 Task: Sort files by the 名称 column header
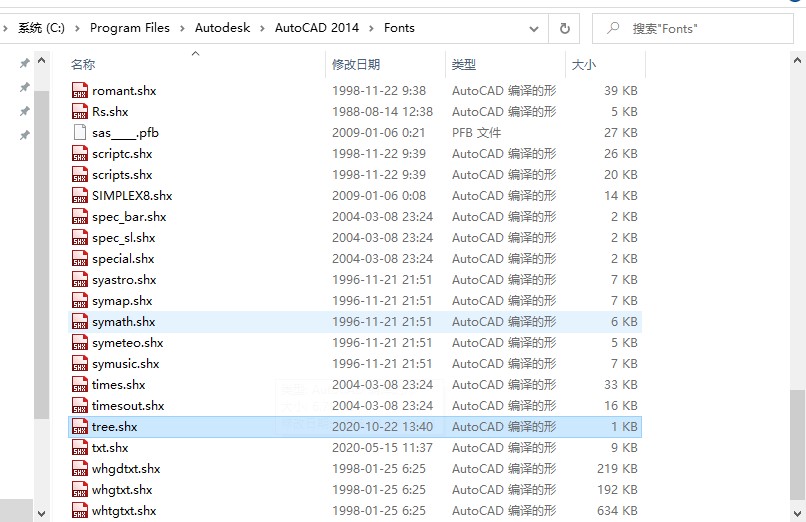click(x=83, y=64)
